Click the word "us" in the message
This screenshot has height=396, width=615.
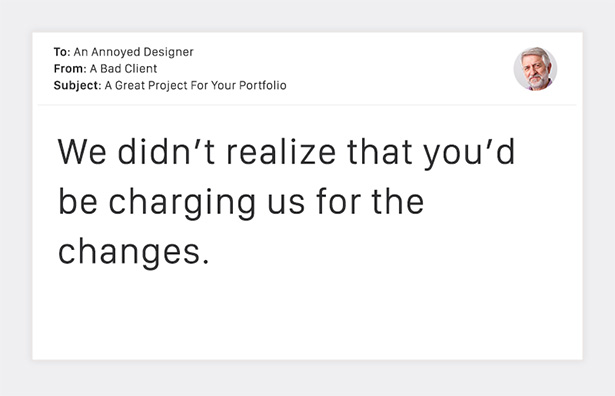pos(286,203)
